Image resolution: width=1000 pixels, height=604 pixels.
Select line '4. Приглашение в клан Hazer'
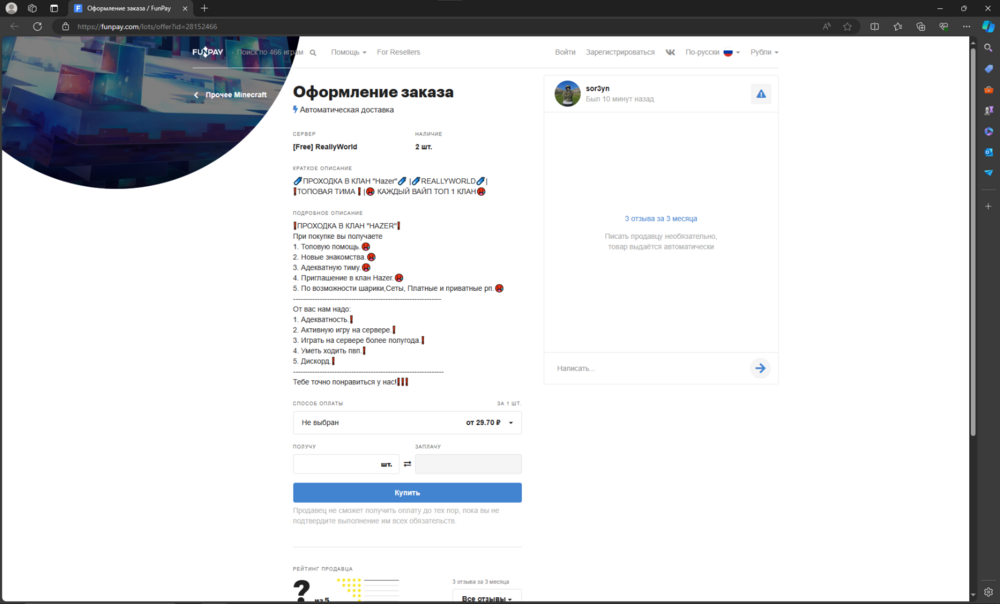coord(343,278)
